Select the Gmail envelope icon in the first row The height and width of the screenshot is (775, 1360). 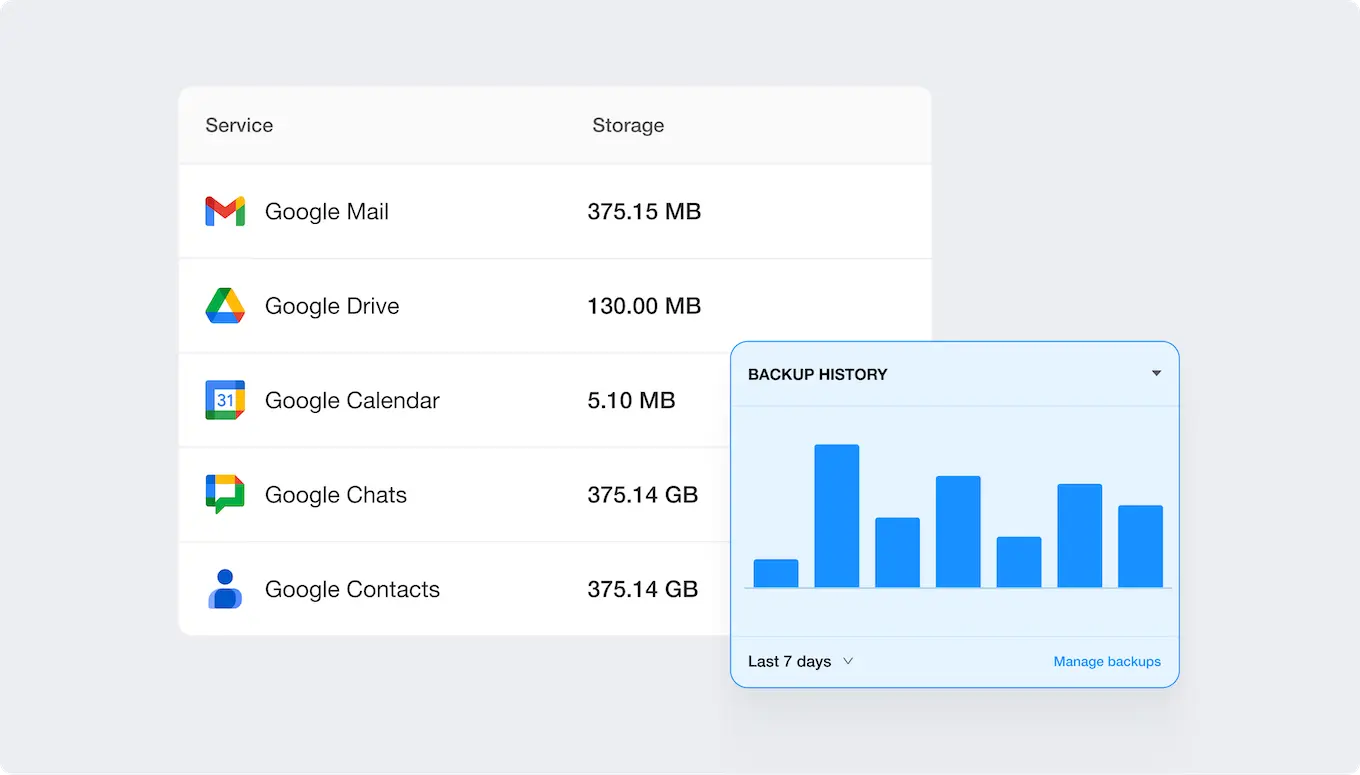(224, 211)
